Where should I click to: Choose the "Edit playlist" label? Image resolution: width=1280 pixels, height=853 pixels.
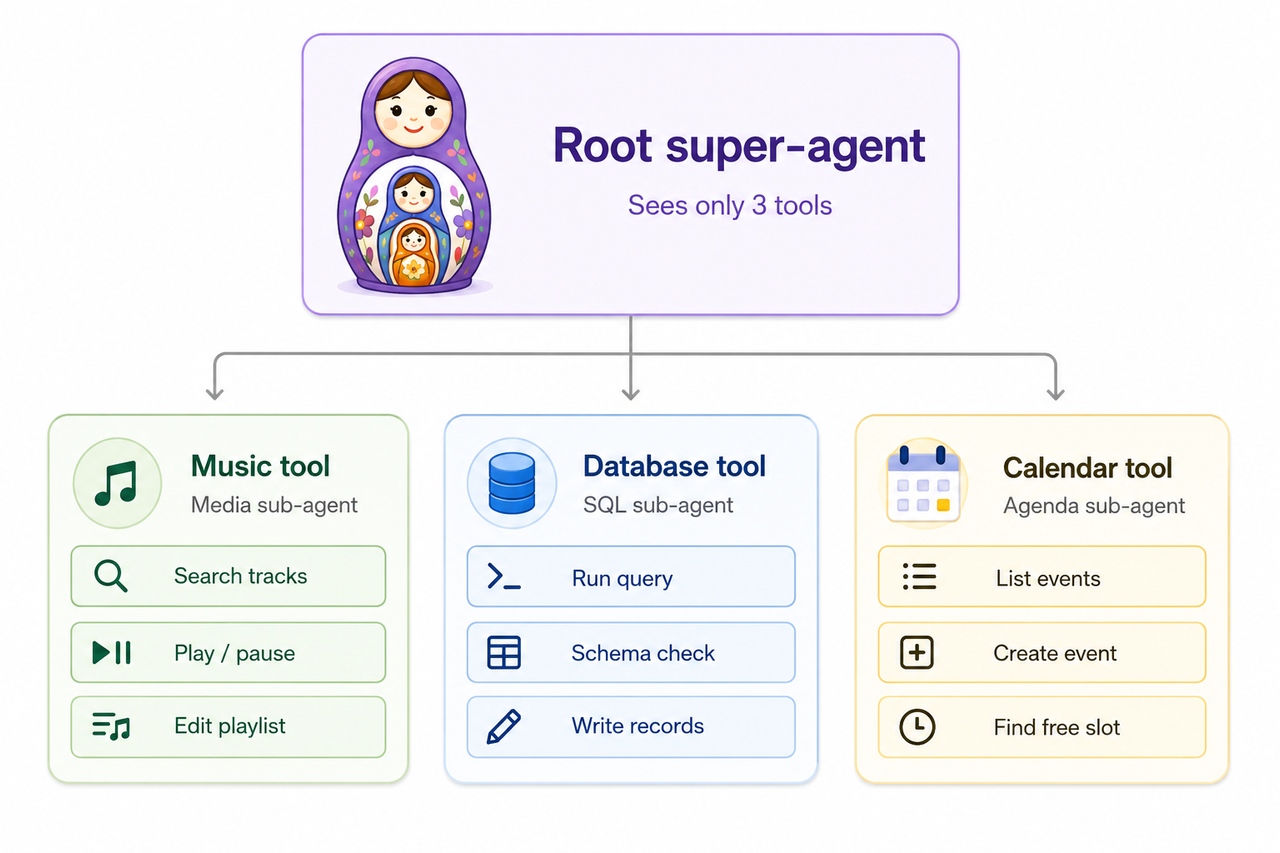click(x=230, y=726)
